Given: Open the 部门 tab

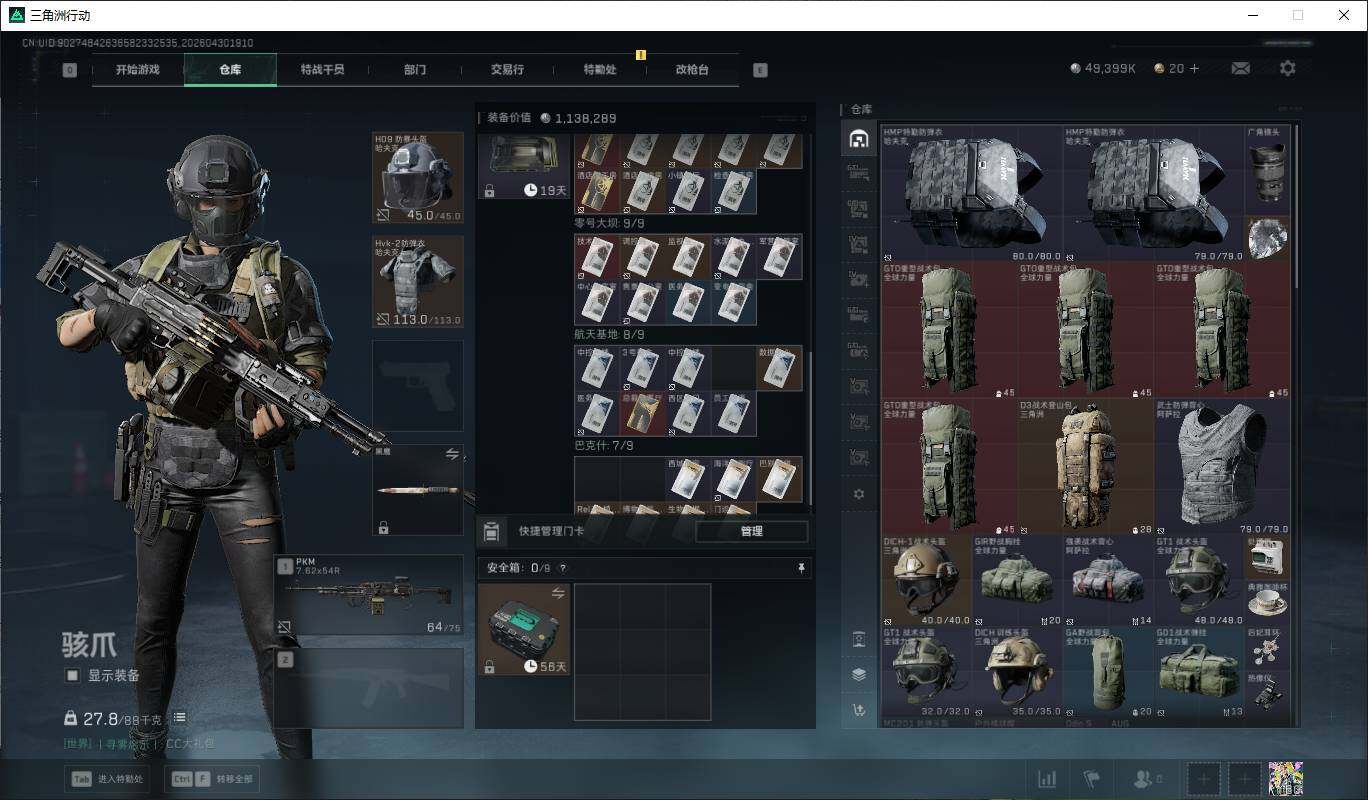Looking at the screenshot, I should point(415,70).
